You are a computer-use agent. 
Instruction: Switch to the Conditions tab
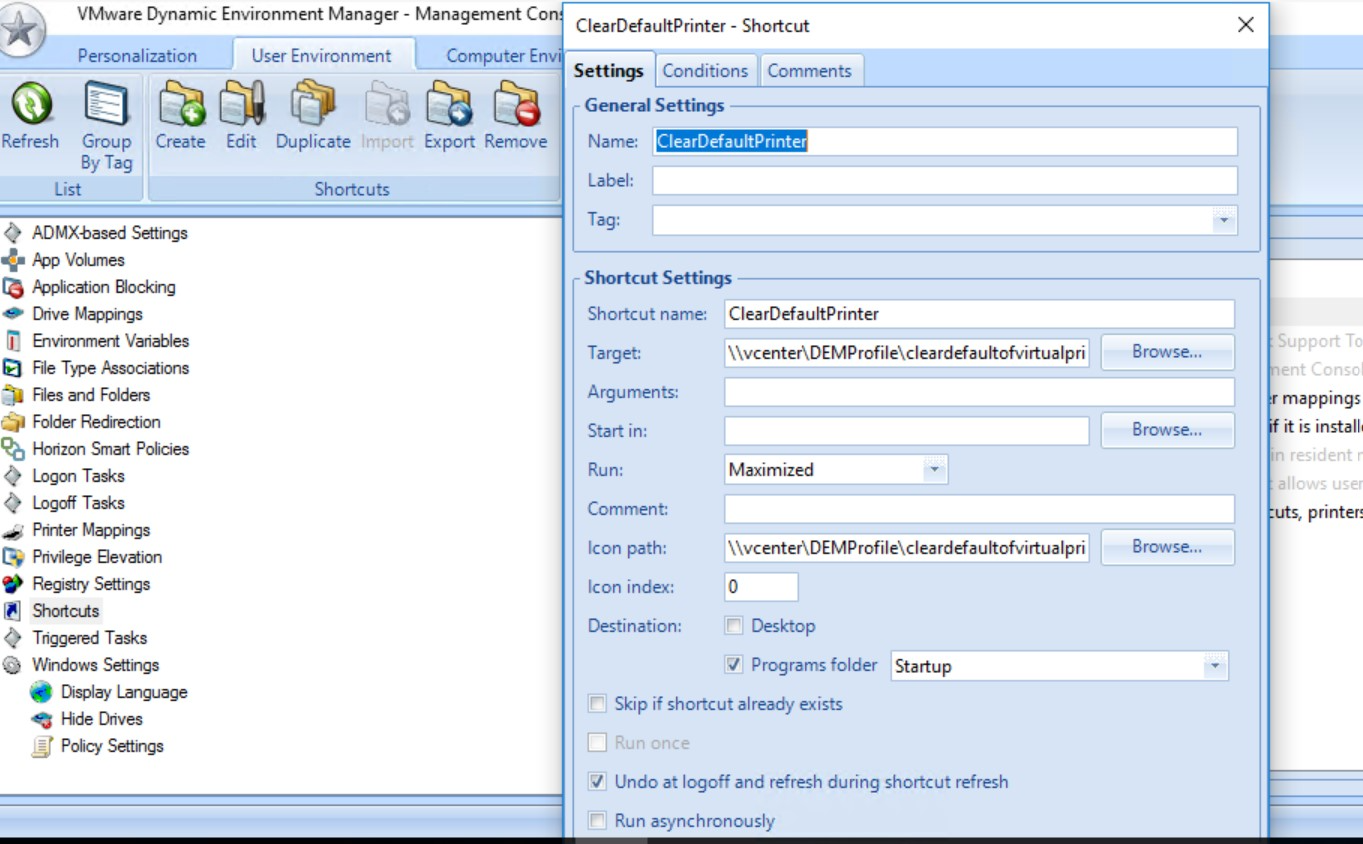point(705,70)
